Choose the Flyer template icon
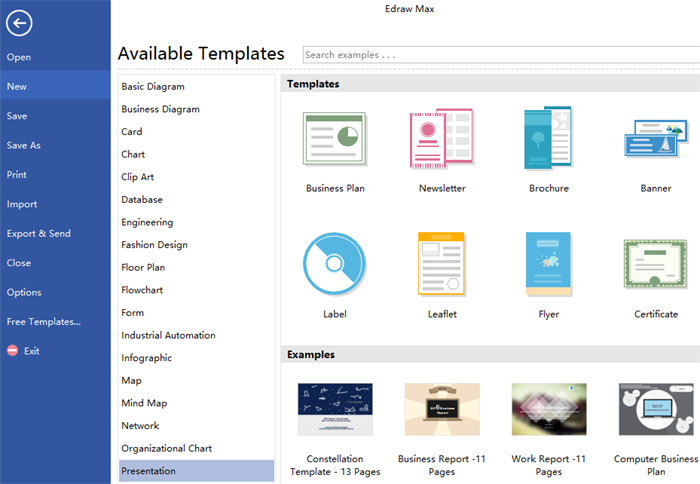This screenshot has height=484, width=700. pyautogui.click(x=548, y=264)
